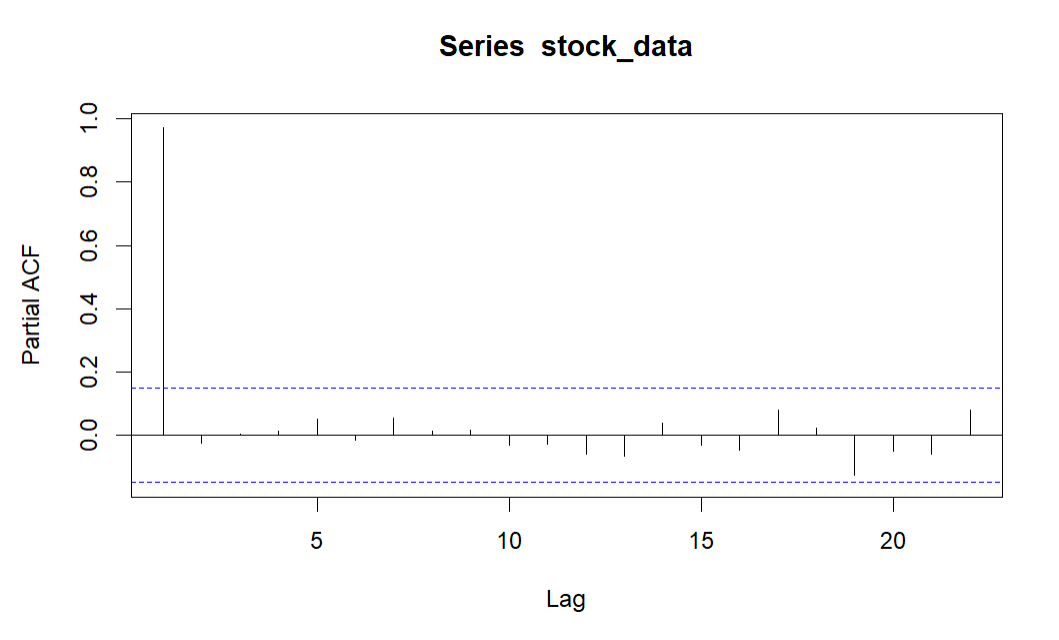Click the y-axis tick label 1.0
The height and width of the screenshot is (640, 1059).
point(89,118)
